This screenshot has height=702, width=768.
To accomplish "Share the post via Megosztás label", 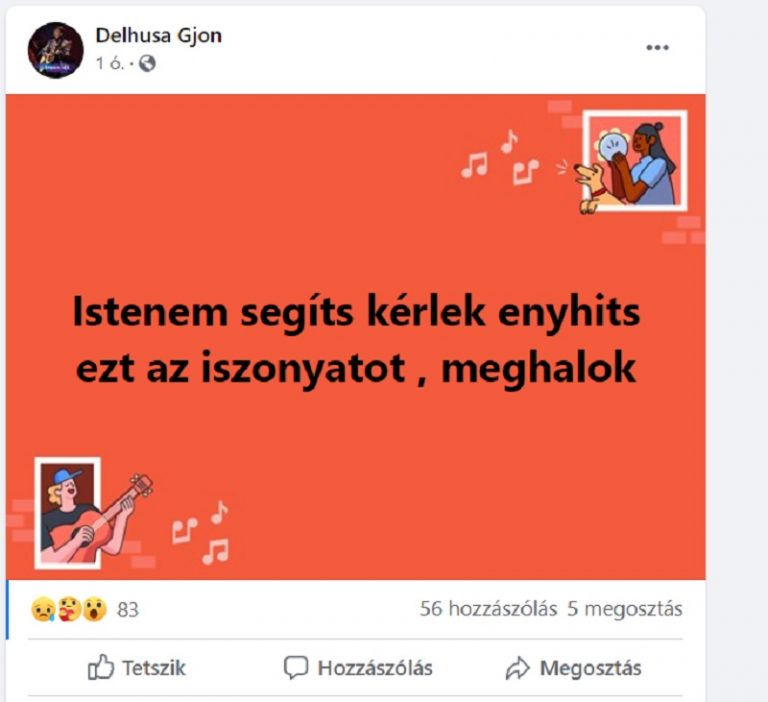I will click(x=591, y=668).
